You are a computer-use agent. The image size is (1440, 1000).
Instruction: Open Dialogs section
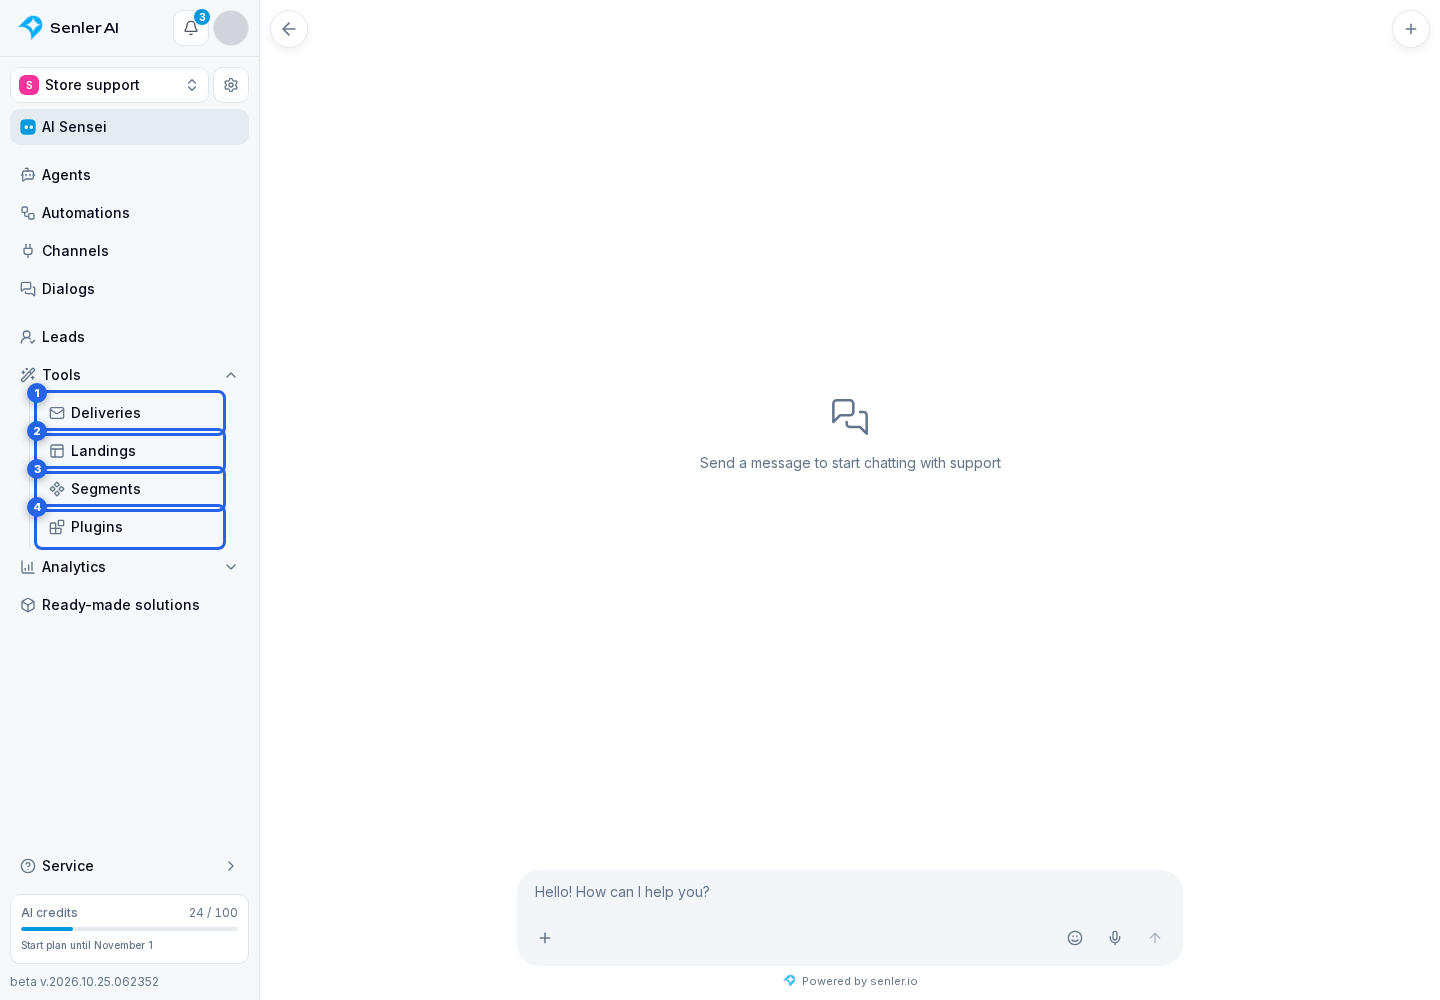click(x=130, y=289)
